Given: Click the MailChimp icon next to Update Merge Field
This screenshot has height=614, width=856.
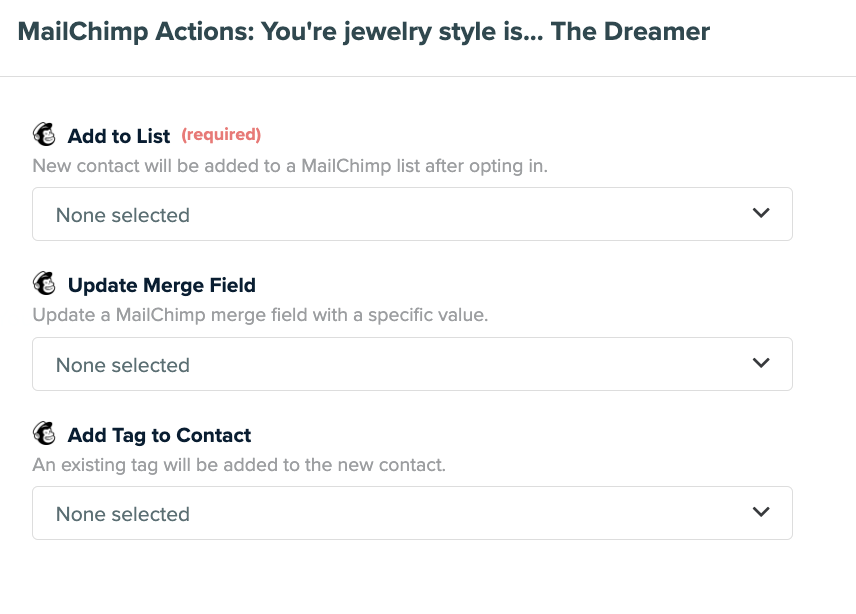Looking at the screenshot, I should (46, 284).
